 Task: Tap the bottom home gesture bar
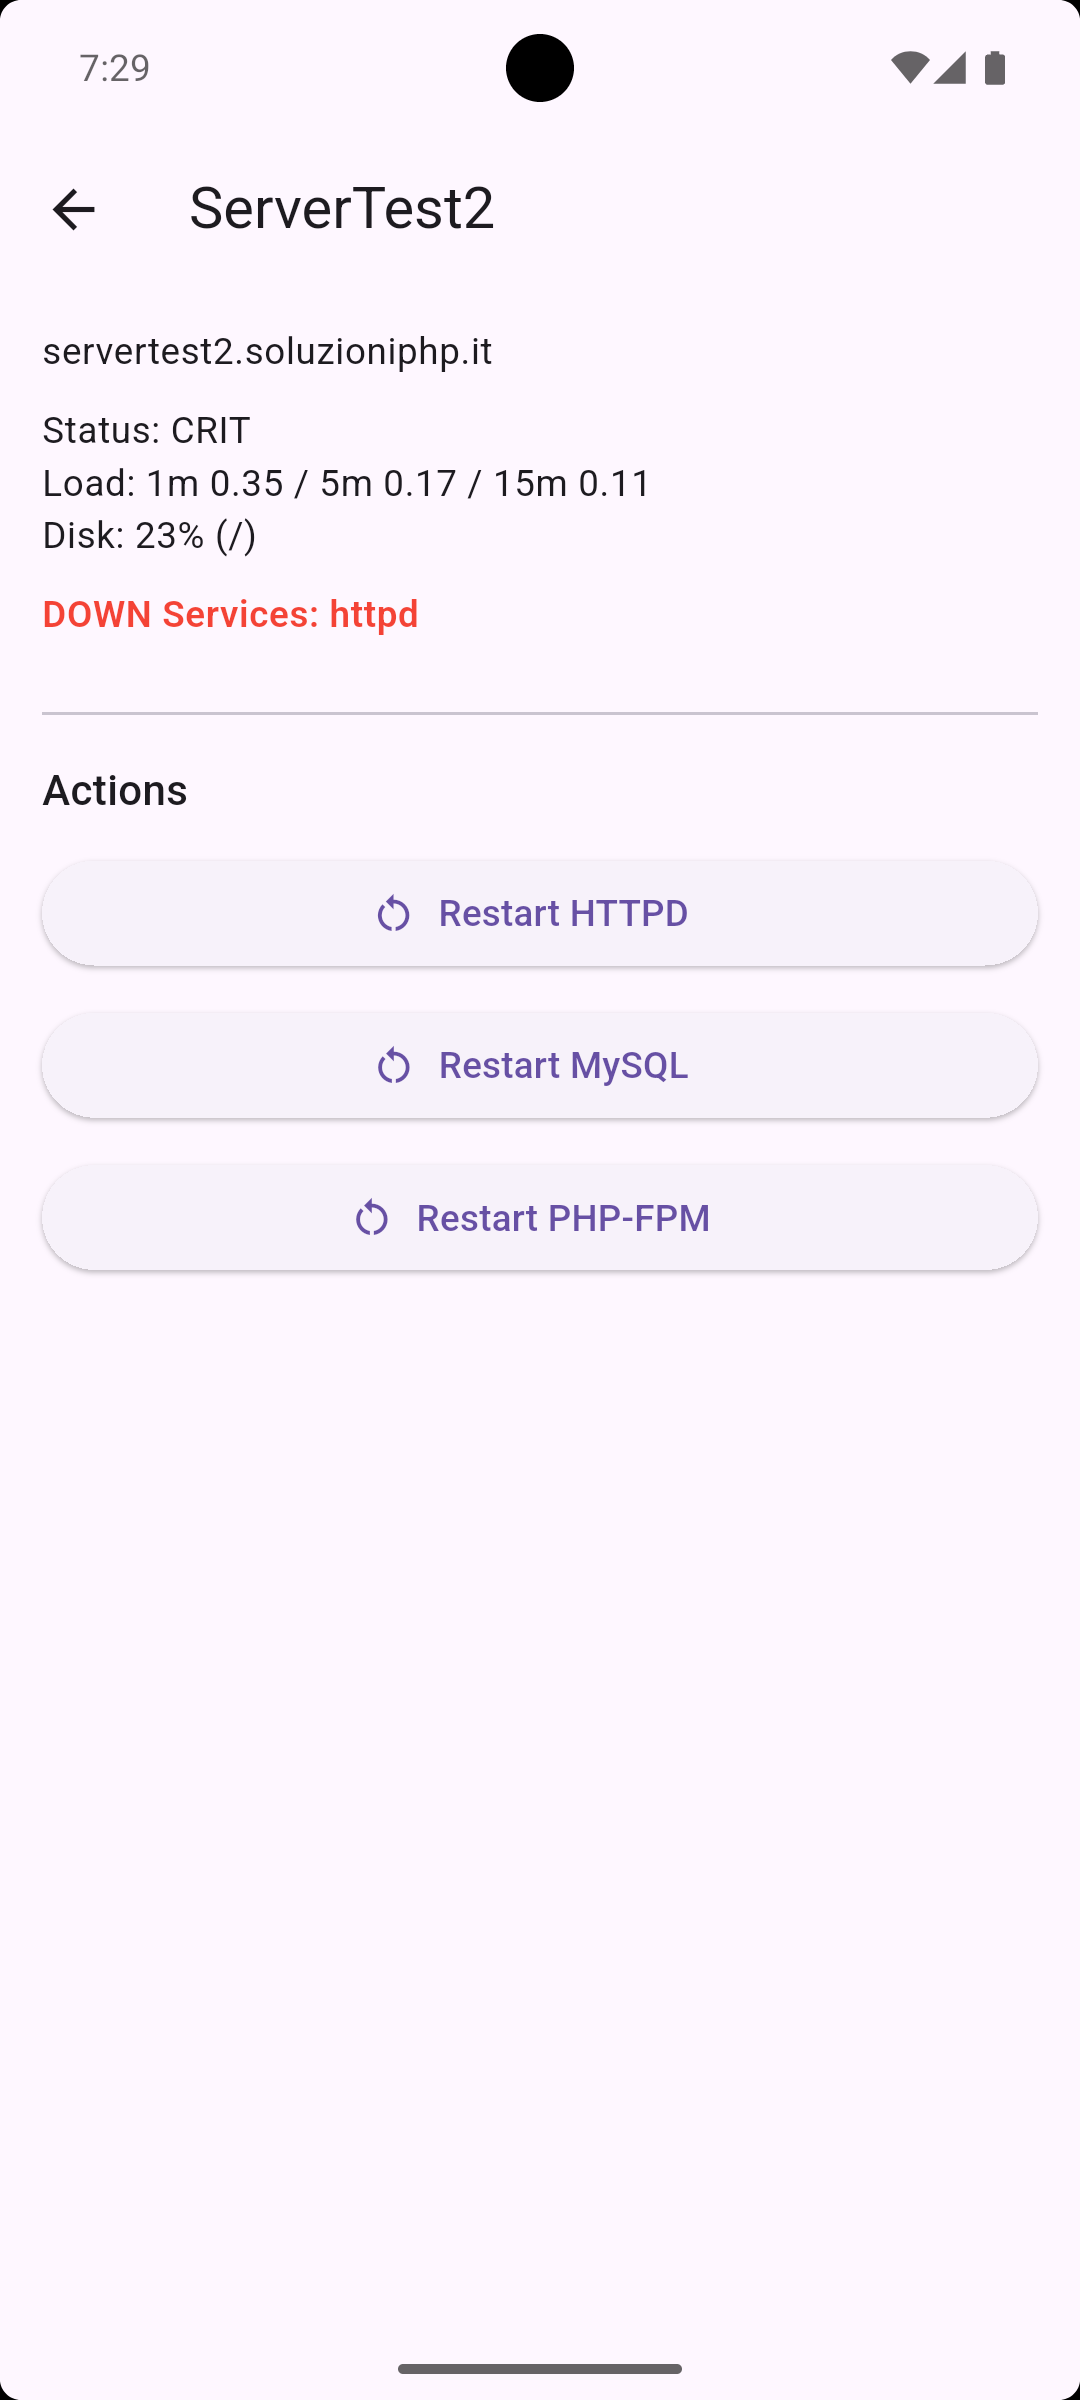(x=540, y=2368)
